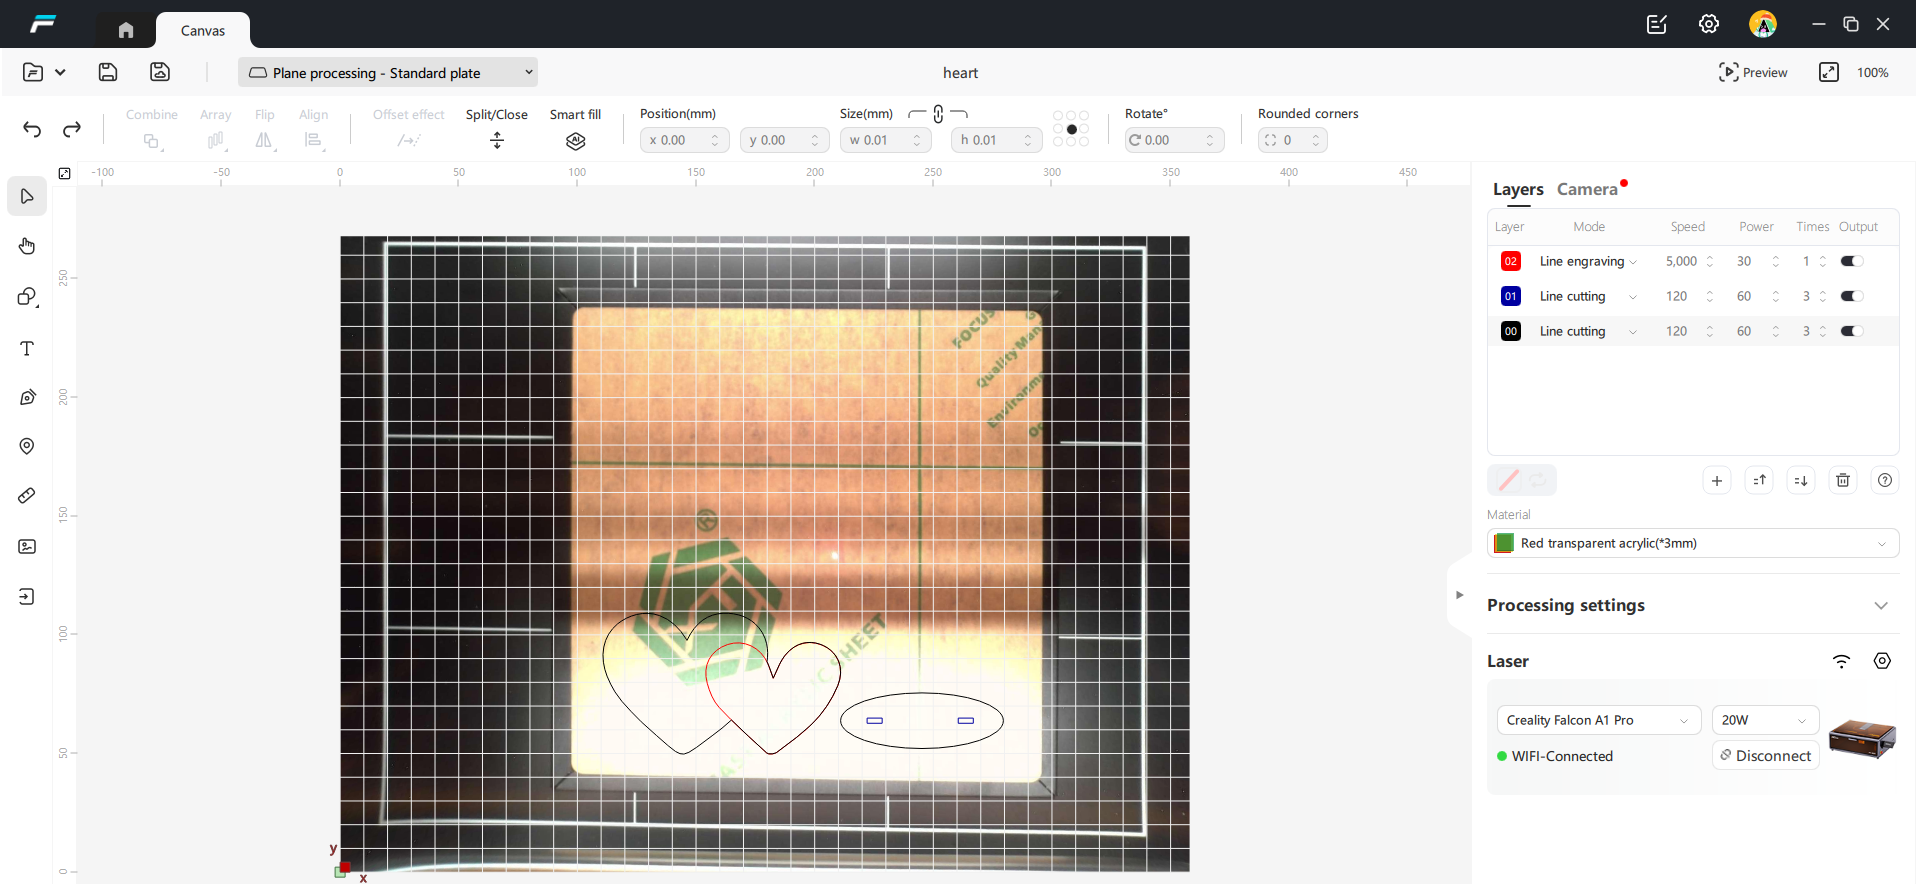This screenshot has width=1916, height=884.
Task: Open application settings gear
Action: pos(1708,24)
